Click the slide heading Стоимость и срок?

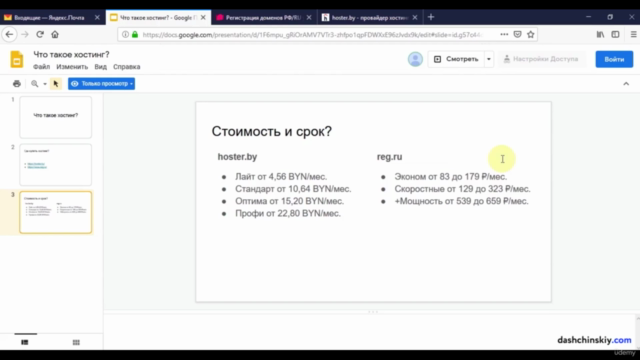pos(271,131)
